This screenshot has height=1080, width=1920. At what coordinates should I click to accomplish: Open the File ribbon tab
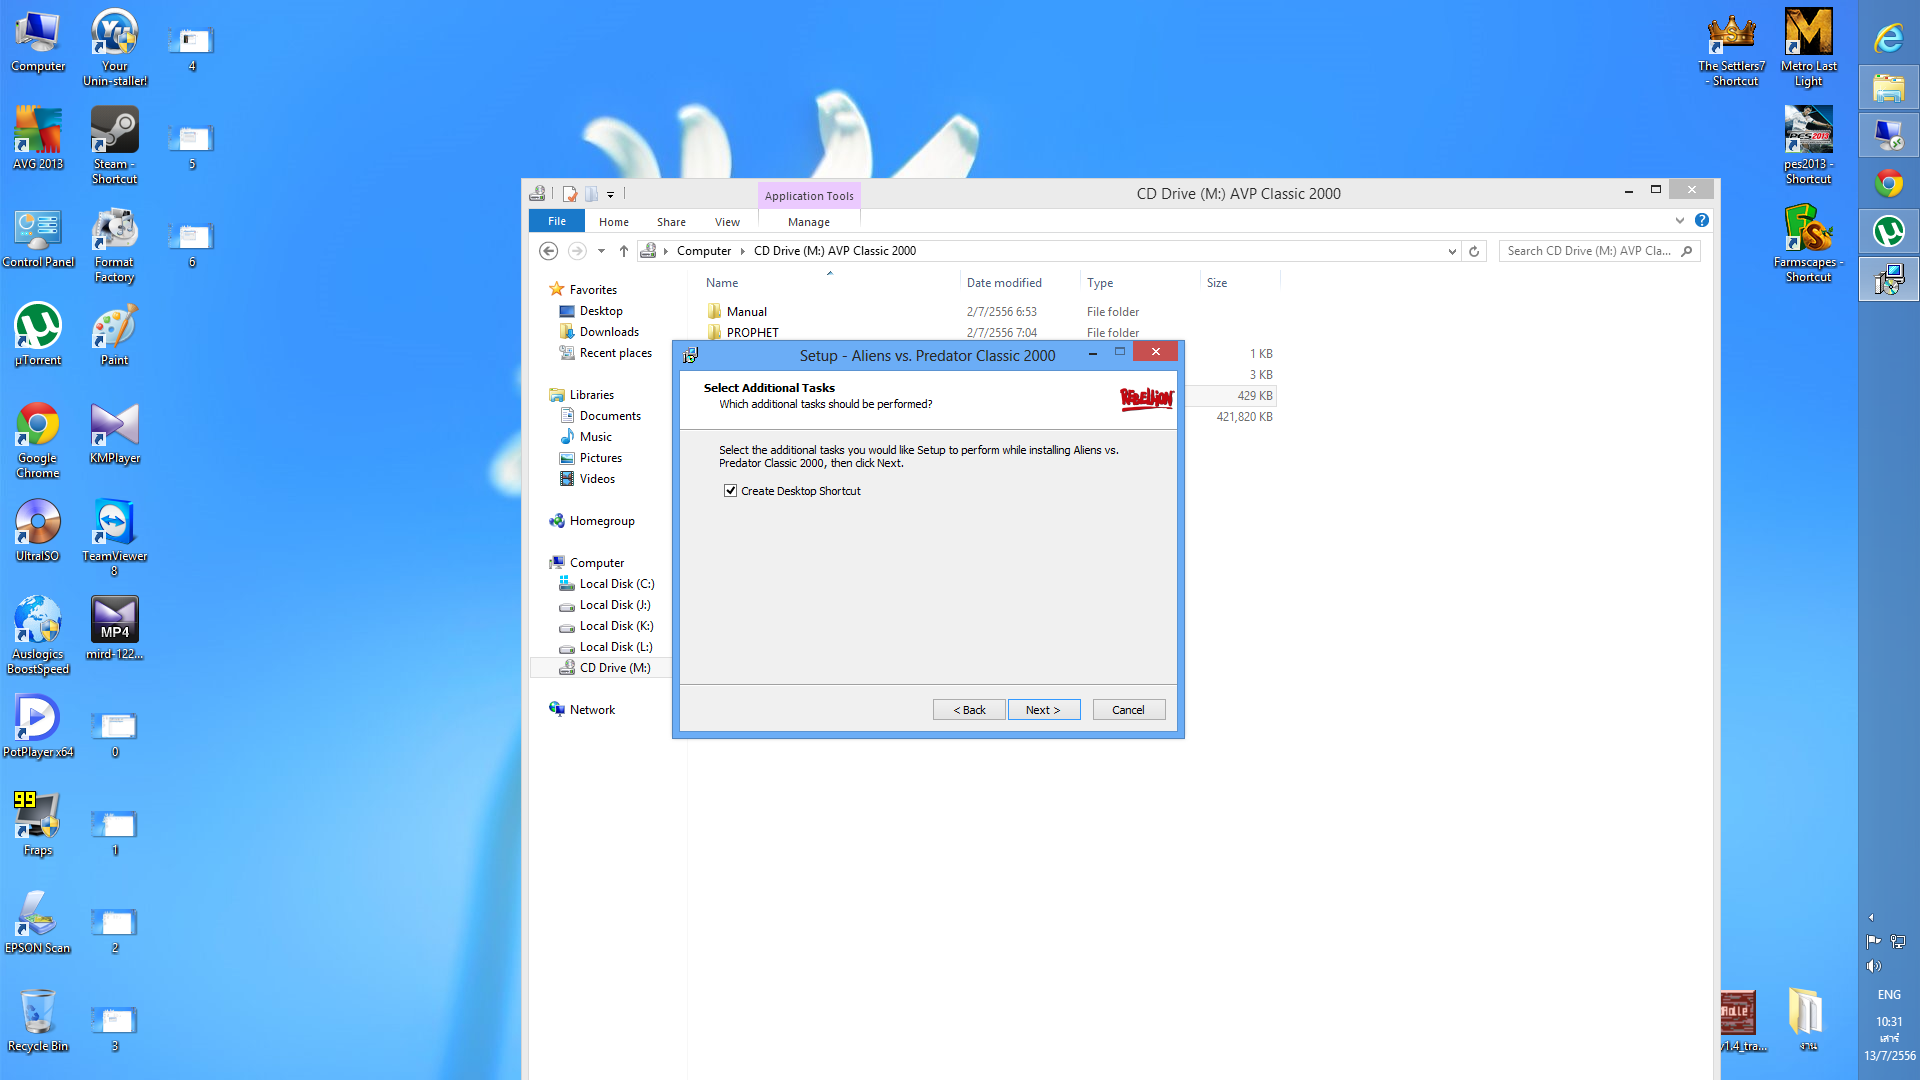click(557, 222)
